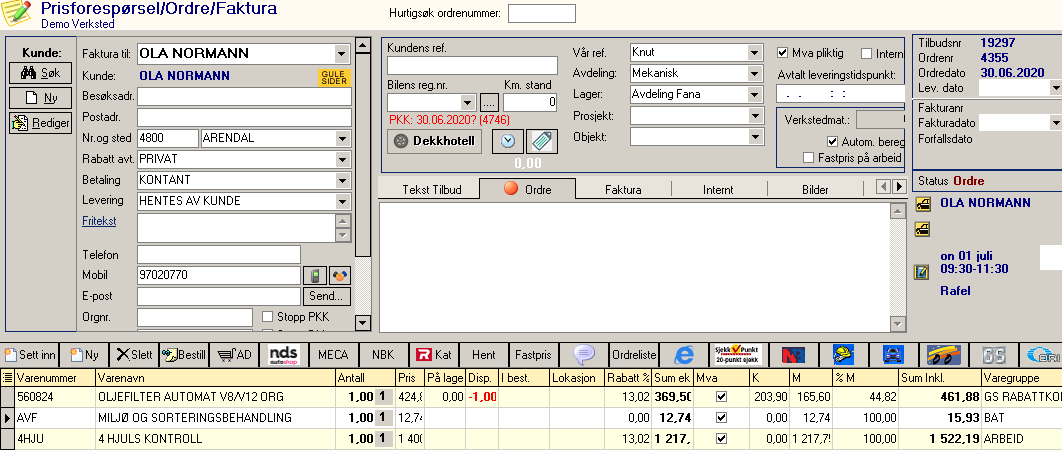Open the Fritekst link
The image size is (1062, 450).
(x=99, y=221)
